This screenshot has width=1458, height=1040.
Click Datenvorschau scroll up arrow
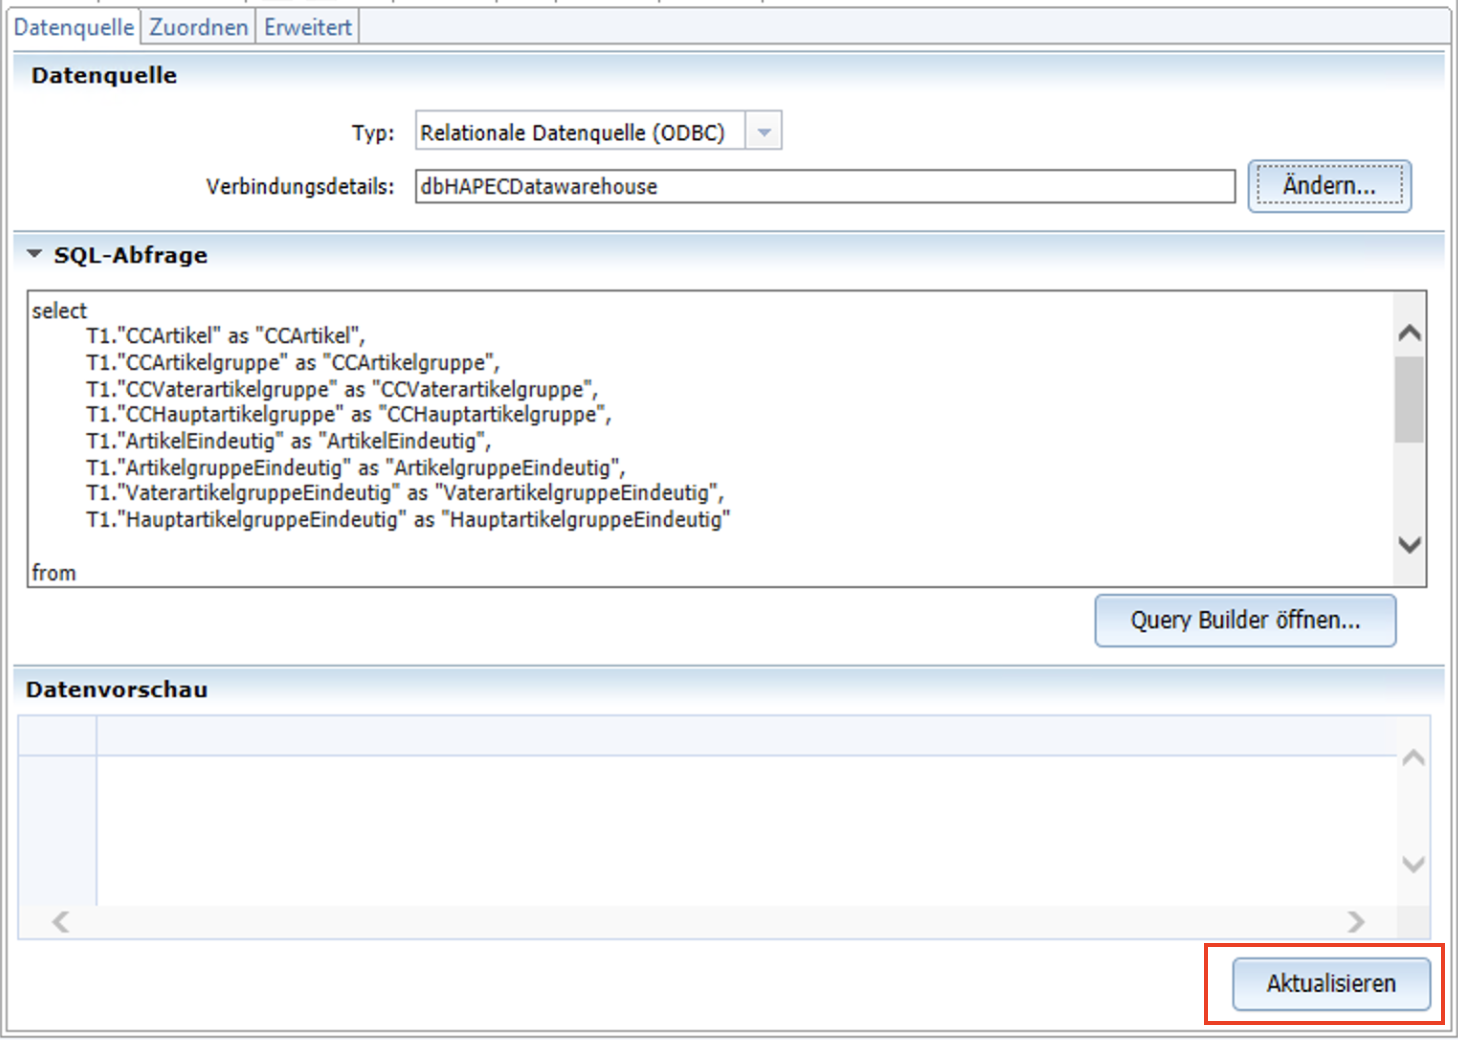pyautogui.click(x=1413, y=759)
